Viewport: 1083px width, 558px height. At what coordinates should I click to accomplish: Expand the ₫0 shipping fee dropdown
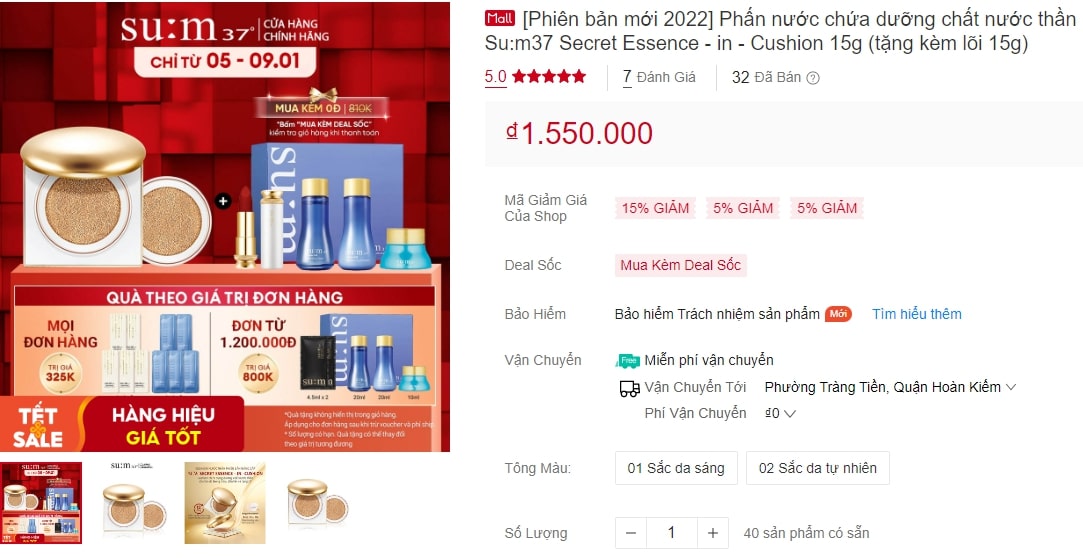point(781,414)
